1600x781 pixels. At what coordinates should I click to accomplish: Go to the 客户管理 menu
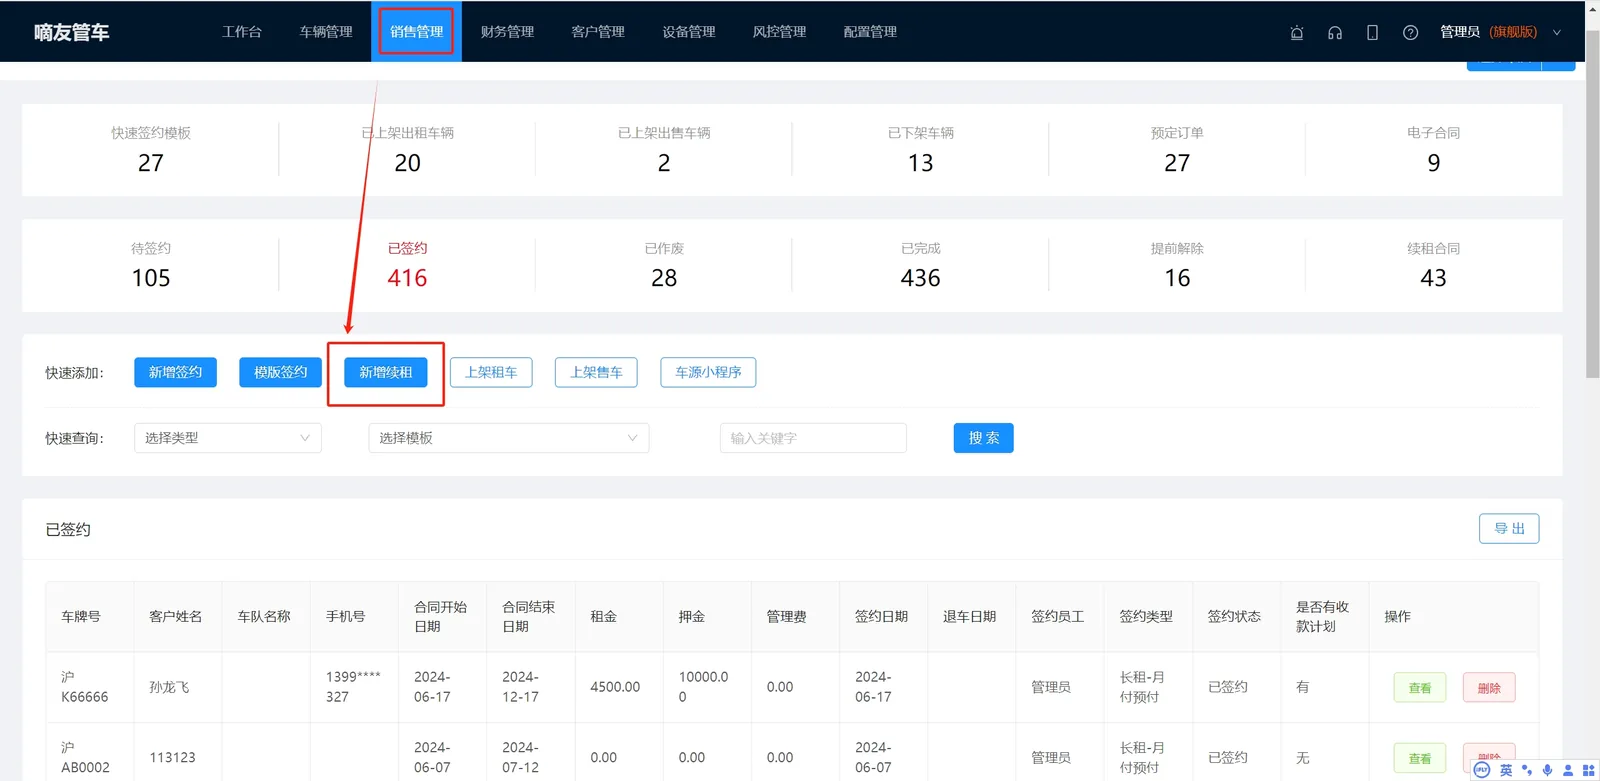(598, 32)
